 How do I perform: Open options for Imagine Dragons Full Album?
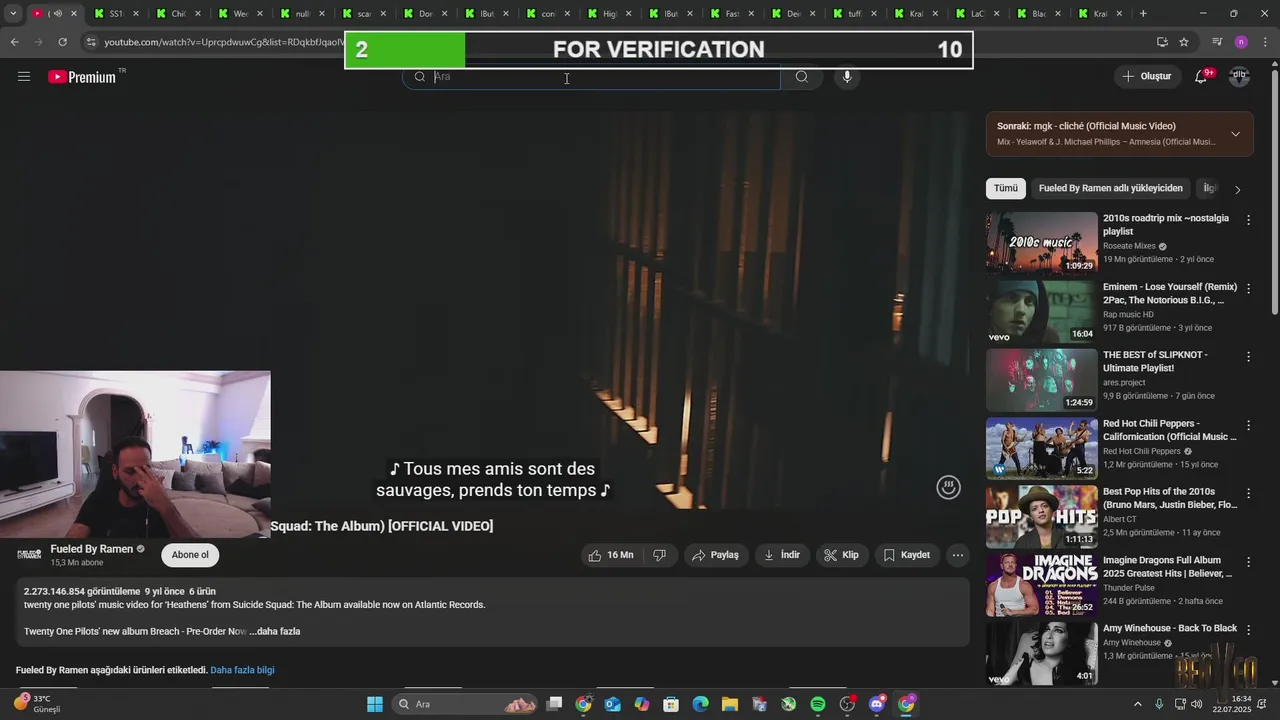(x=1248, y=562)
